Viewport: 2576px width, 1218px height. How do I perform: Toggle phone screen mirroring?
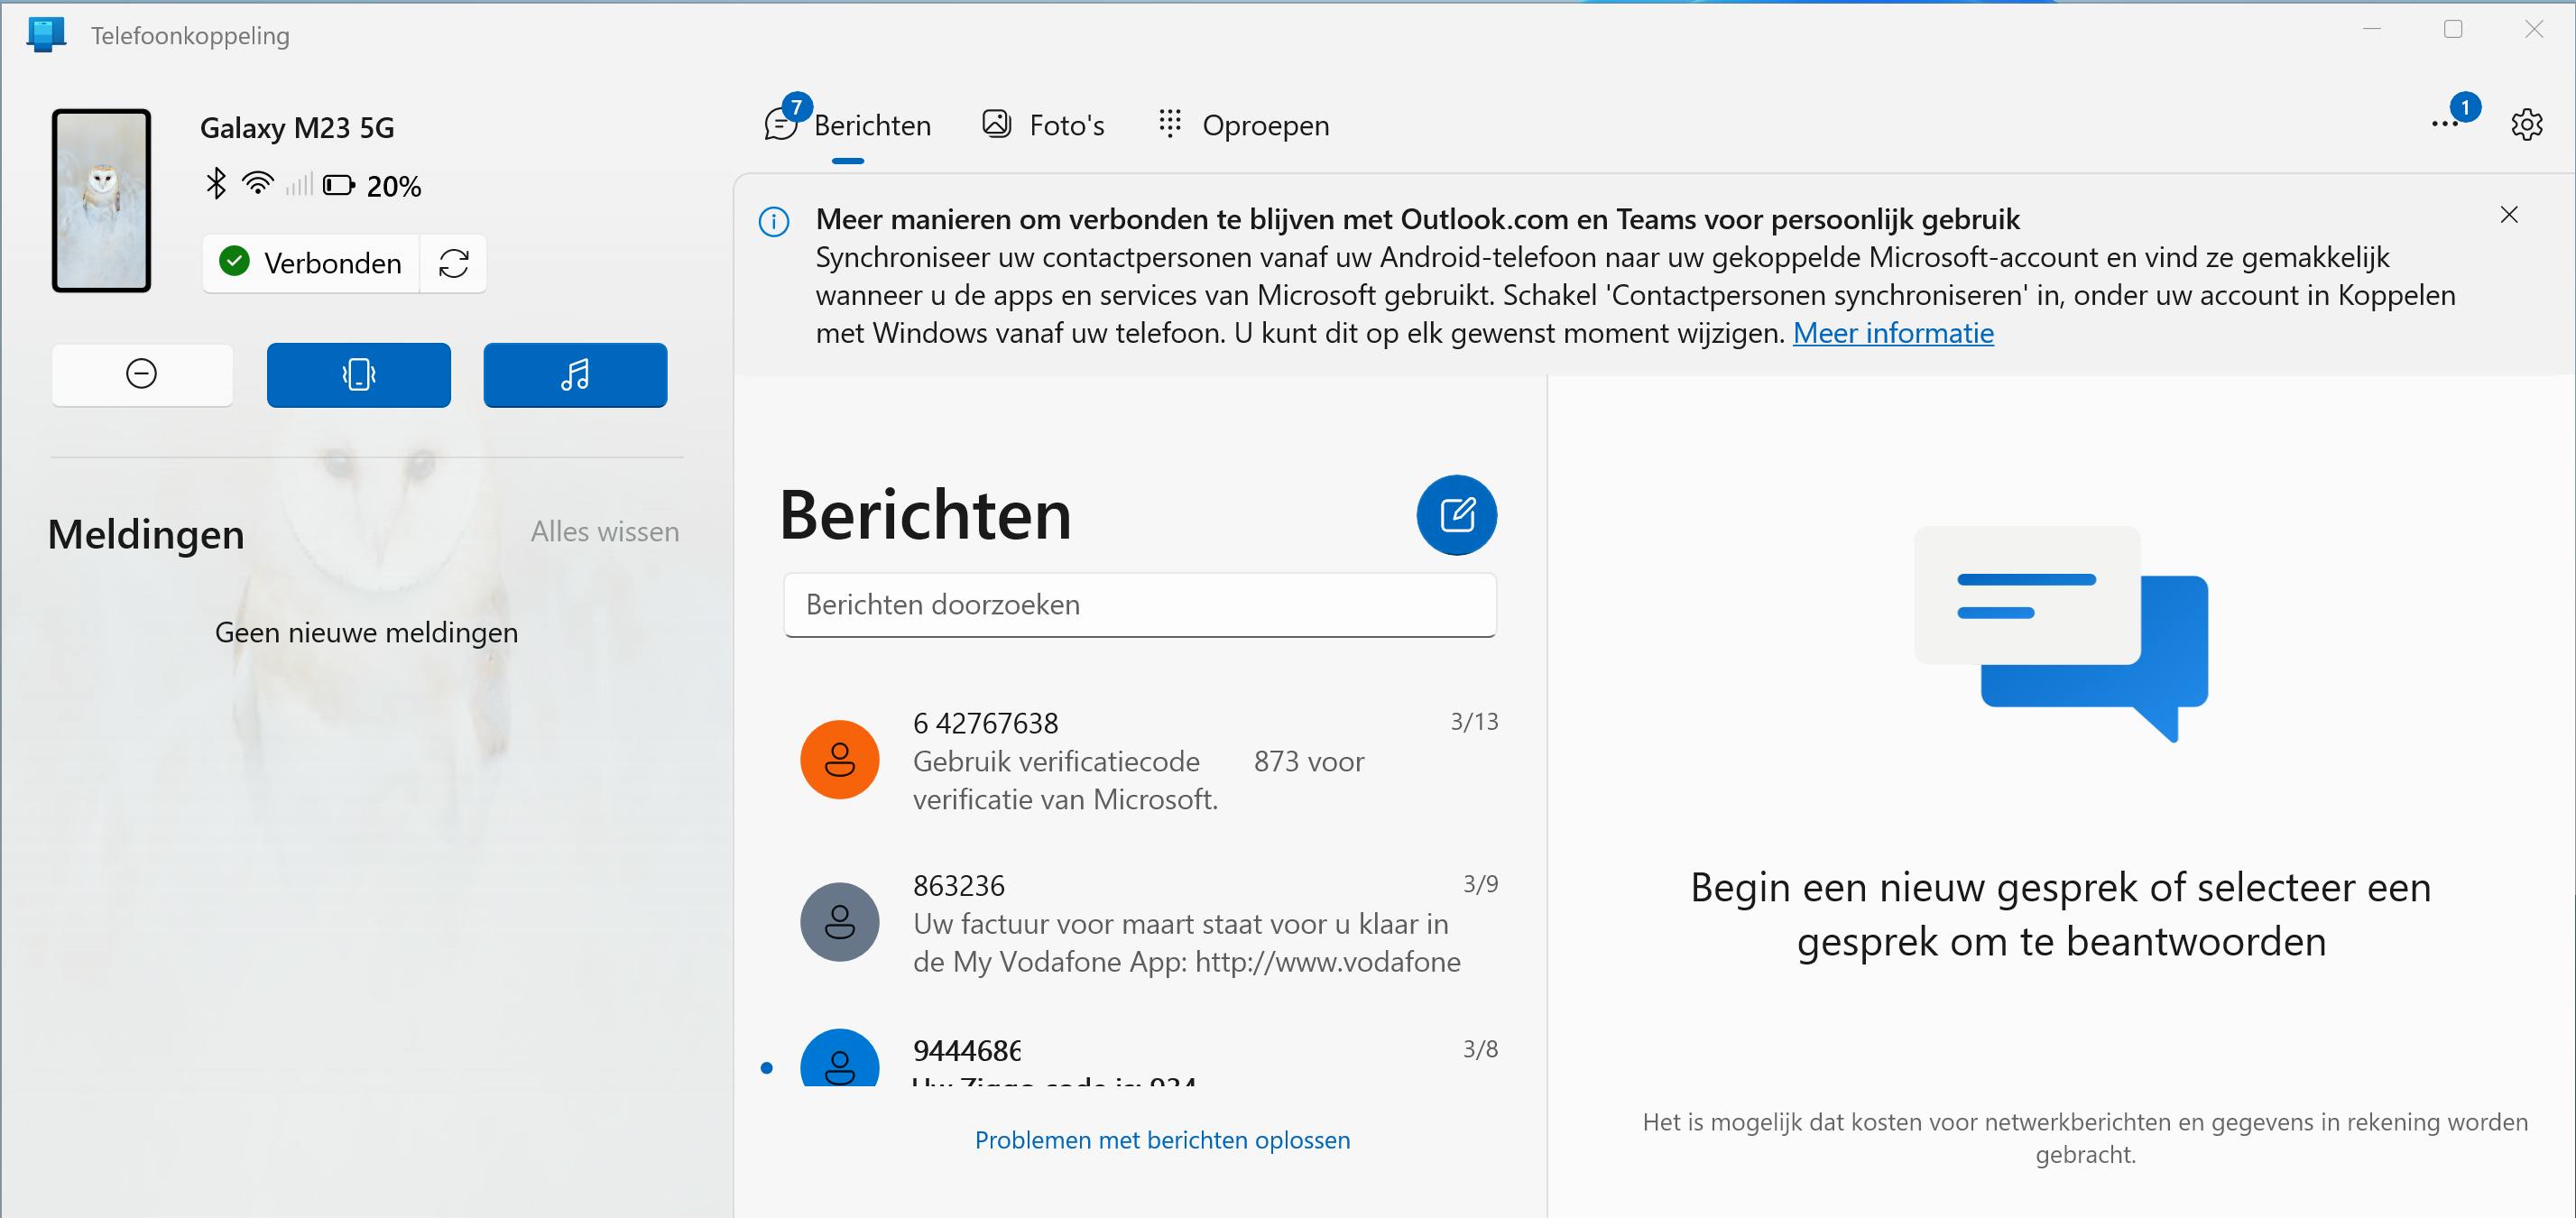coord(358,374)
